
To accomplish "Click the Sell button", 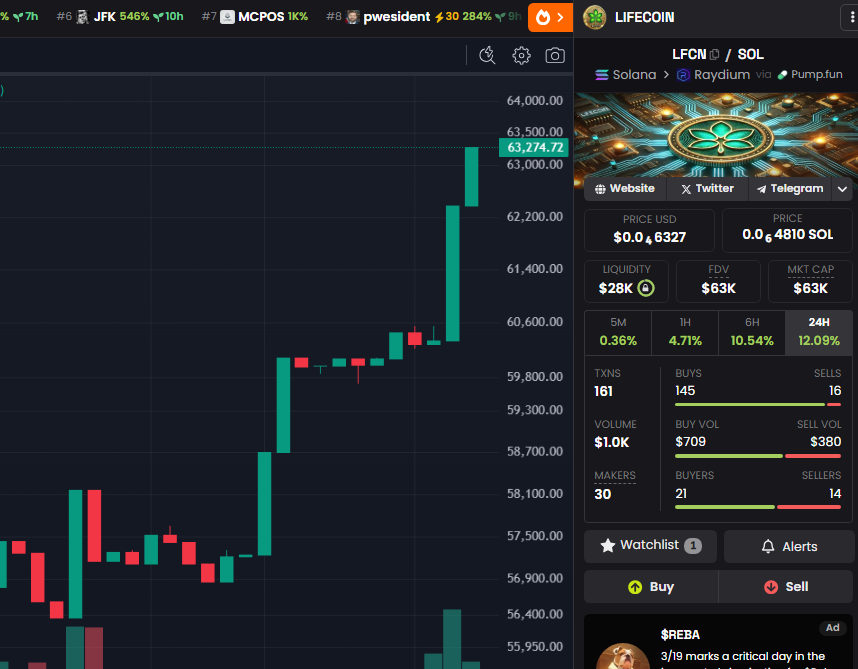I will (786, 586).
